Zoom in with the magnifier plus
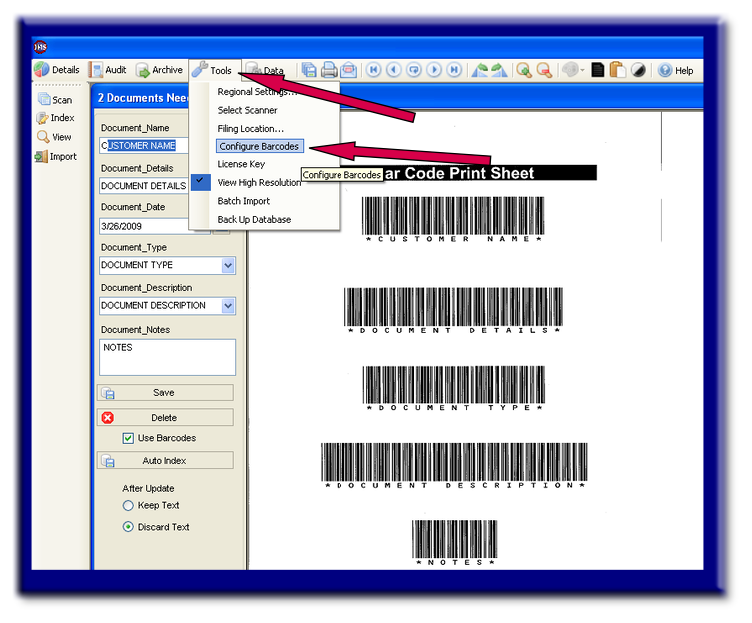 pyautogui.click(x=524, y=70)
